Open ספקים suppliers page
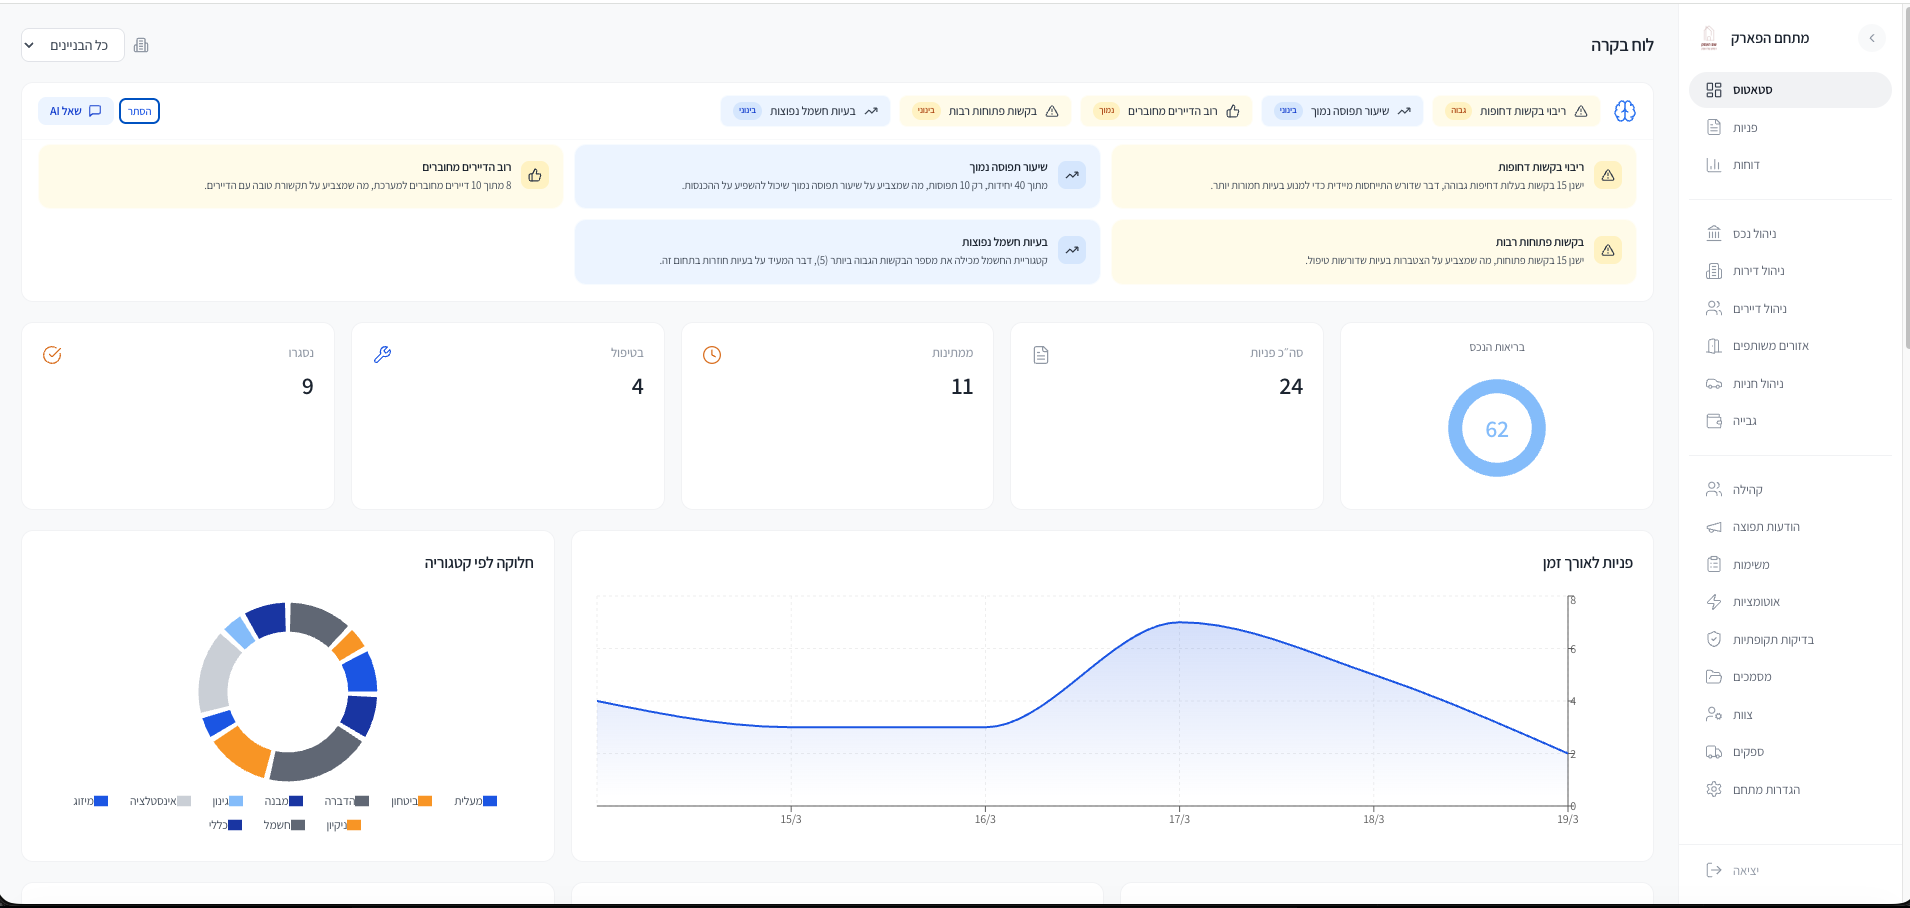 (x=1790, y=752)
